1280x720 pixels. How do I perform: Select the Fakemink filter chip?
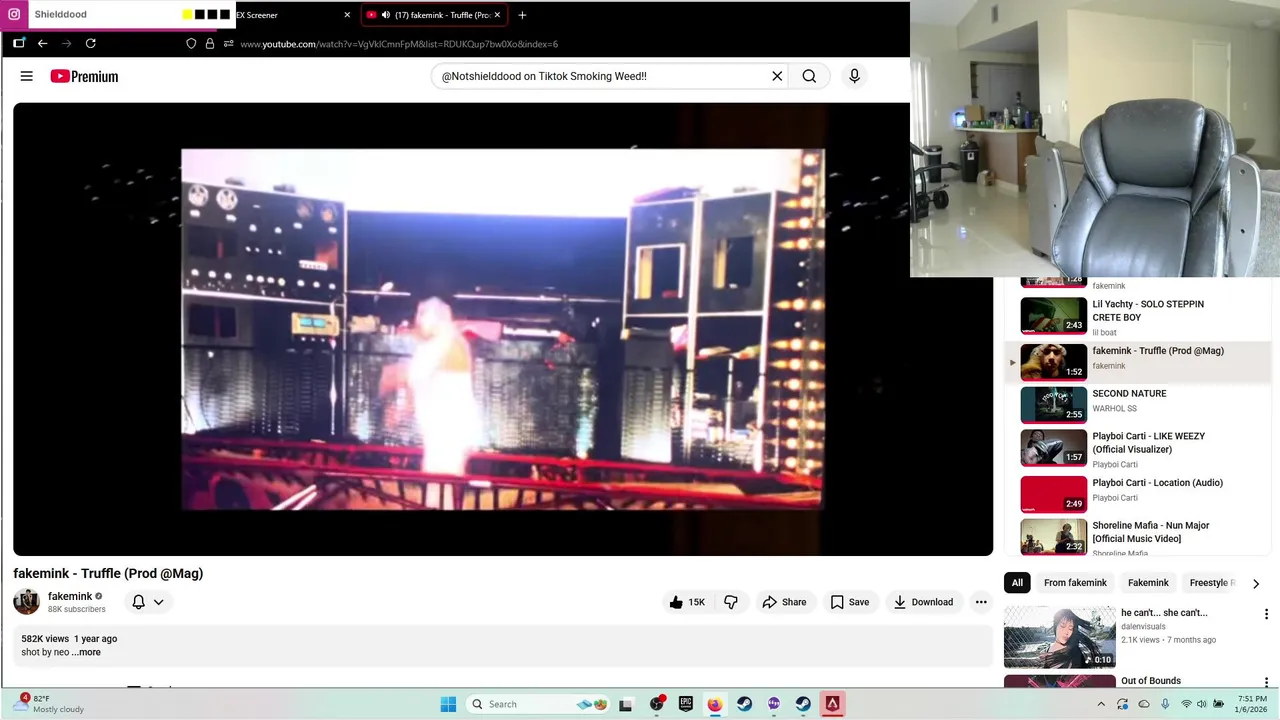click(1148, 583)
